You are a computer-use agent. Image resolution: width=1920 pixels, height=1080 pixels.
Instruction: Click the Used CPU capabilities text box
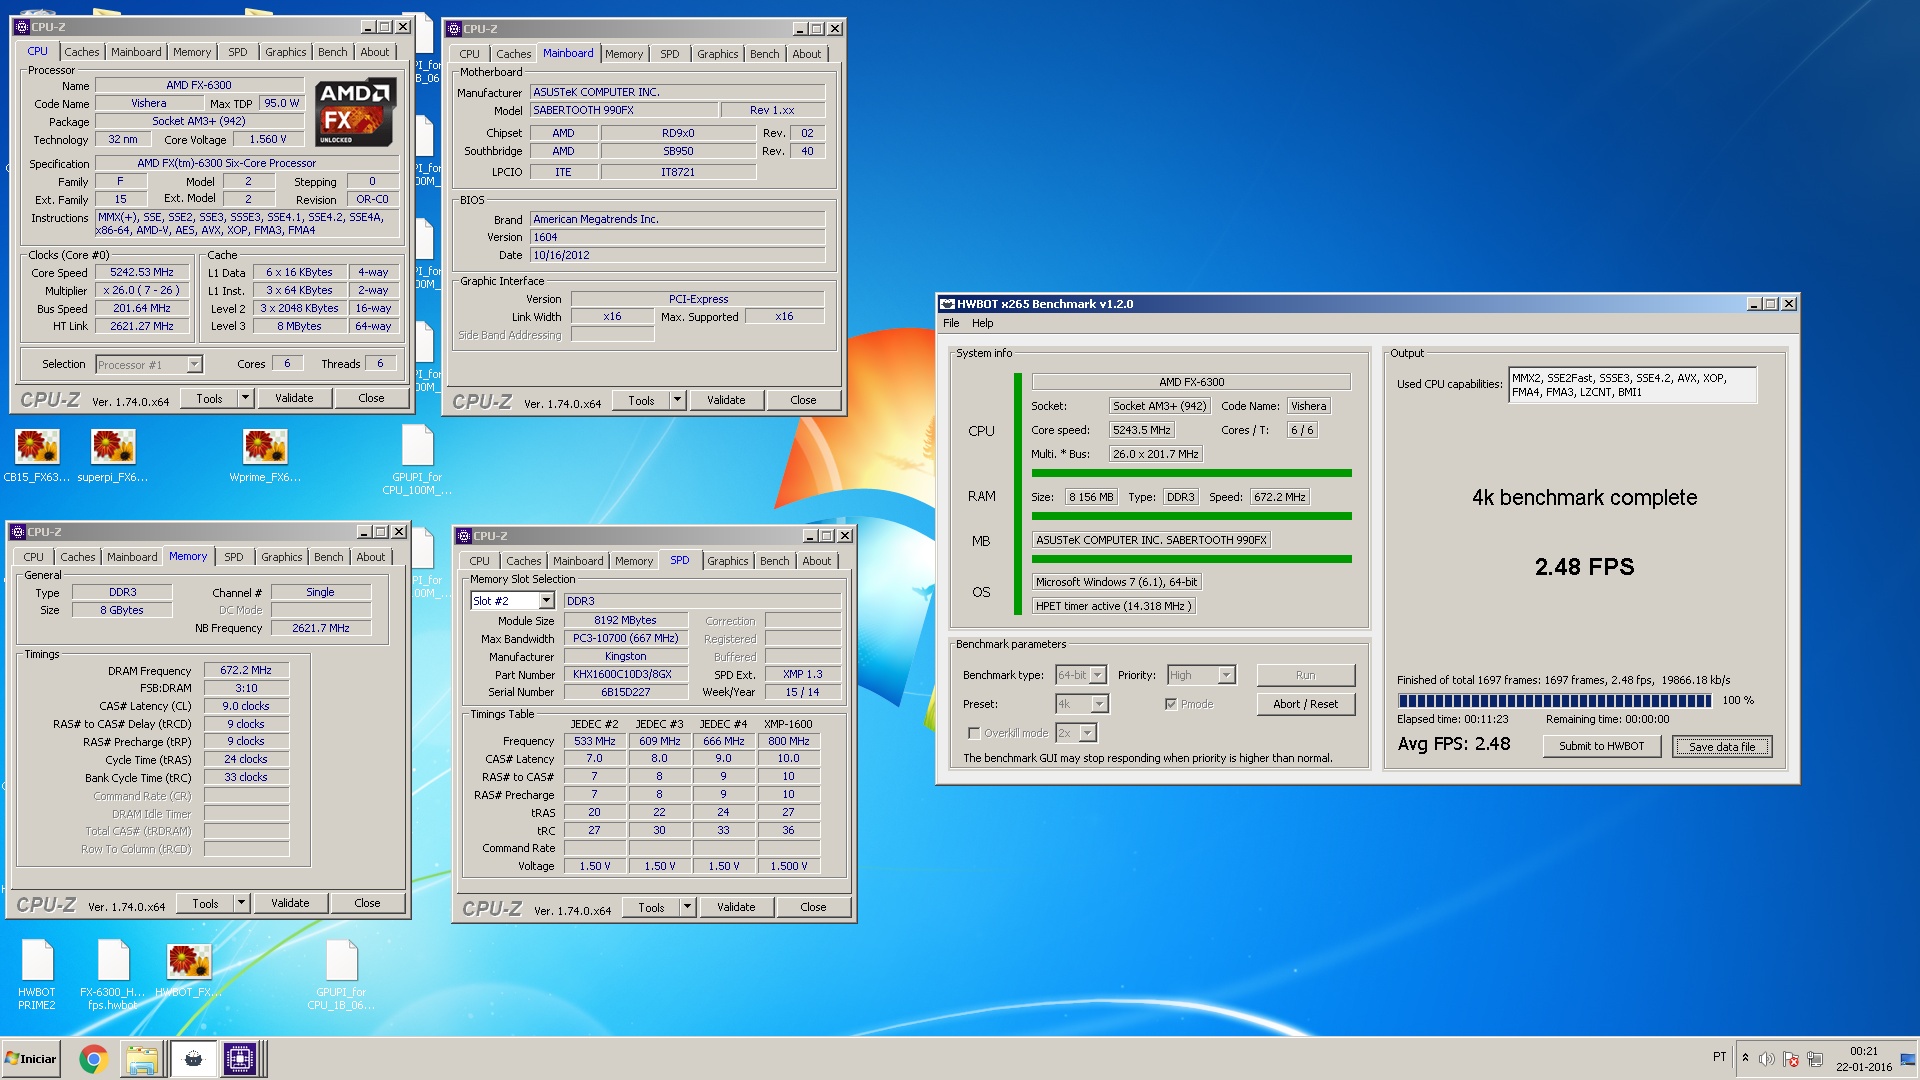point(1632,385)
